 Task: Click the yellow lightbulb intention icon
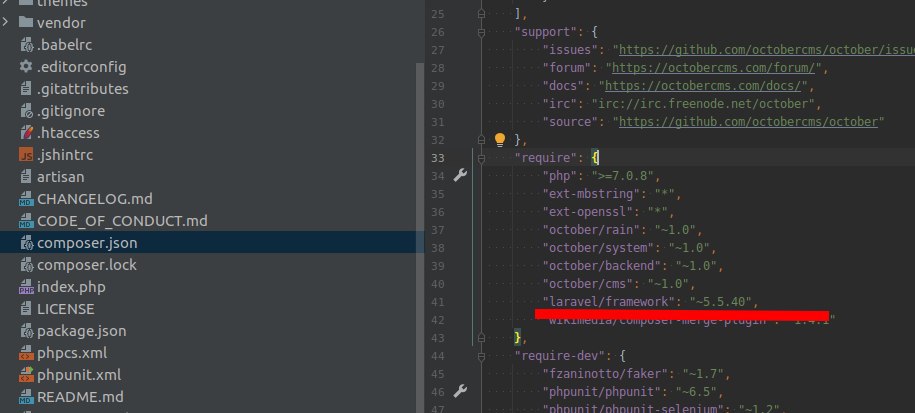coord(500,139)
